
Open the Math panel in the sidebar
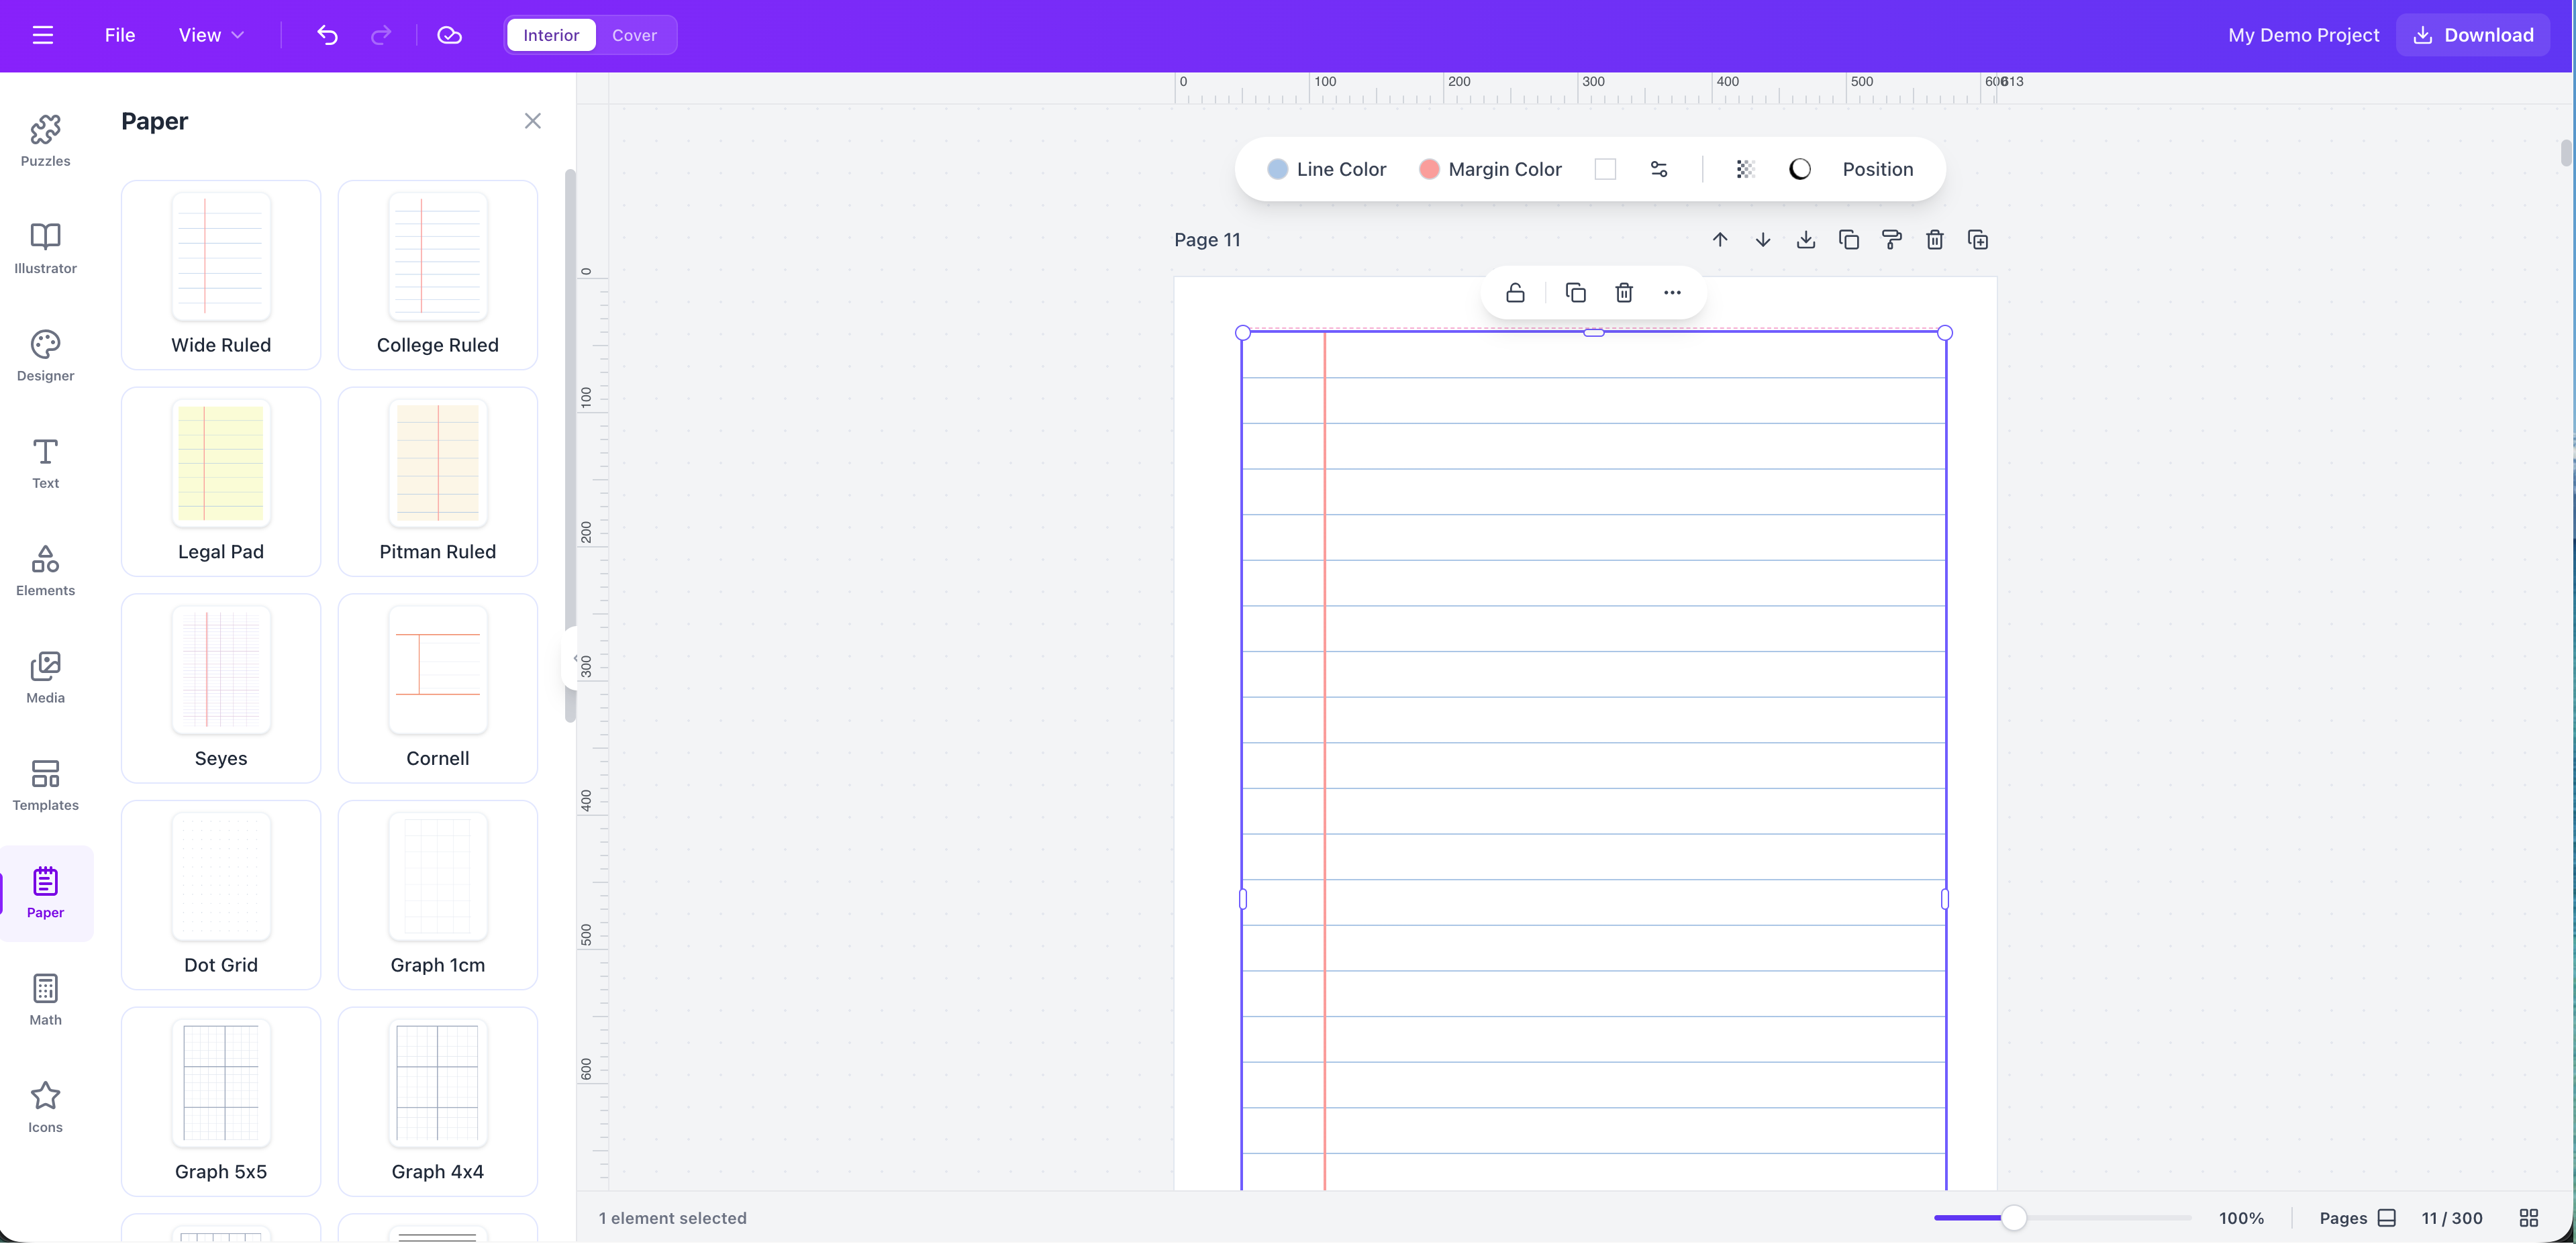coord(46,999)
